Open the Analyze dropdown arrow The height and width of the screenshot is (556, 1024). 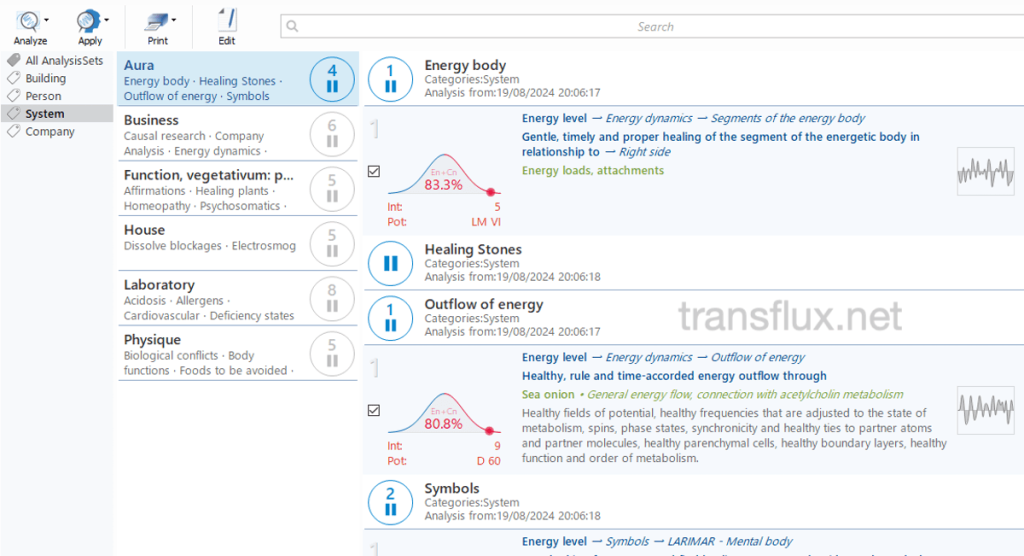pyautogui.click(x=48, y=20)
